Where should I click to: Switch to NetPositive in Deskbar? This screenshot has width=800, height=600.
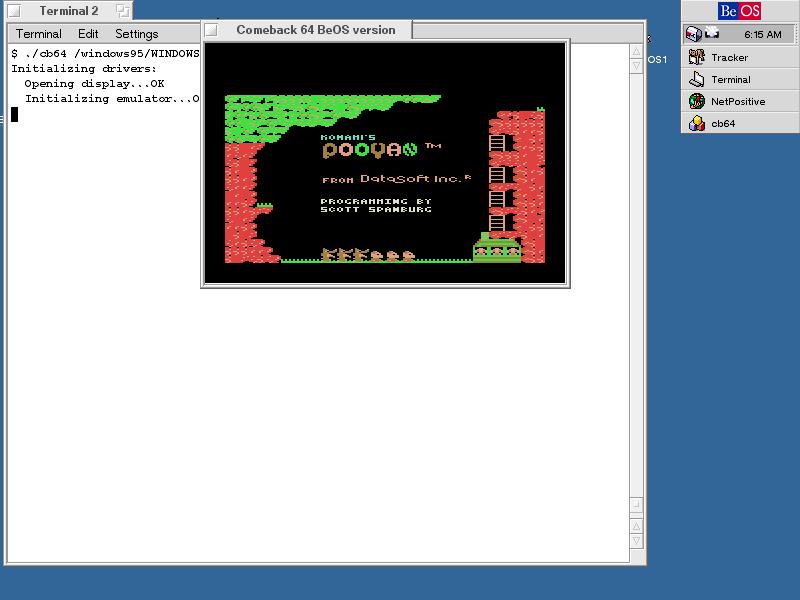click(740, 102)
